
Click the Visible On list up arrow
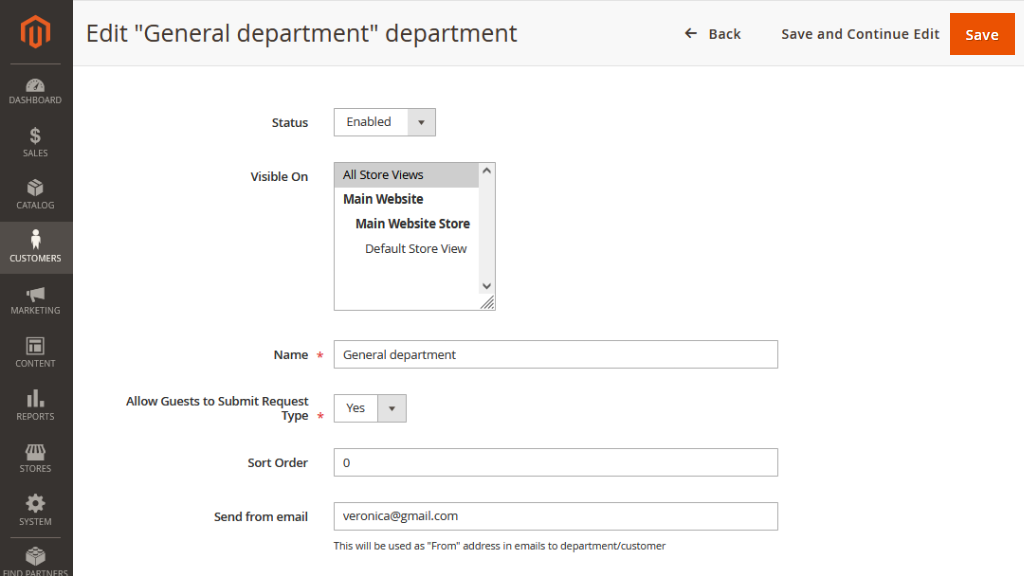487,170
